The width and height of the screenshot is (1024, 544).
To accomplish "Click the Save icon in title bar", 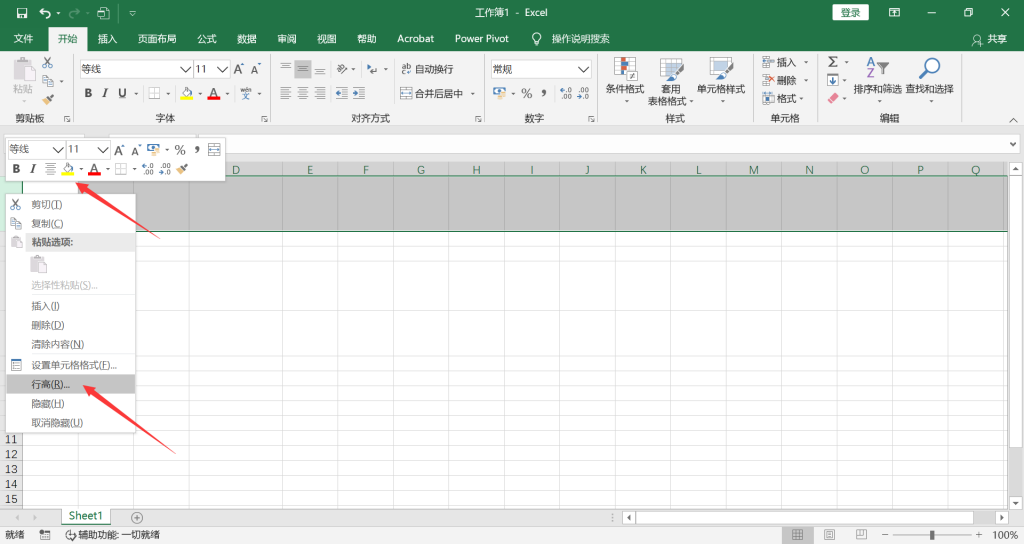I will [22, 13].
